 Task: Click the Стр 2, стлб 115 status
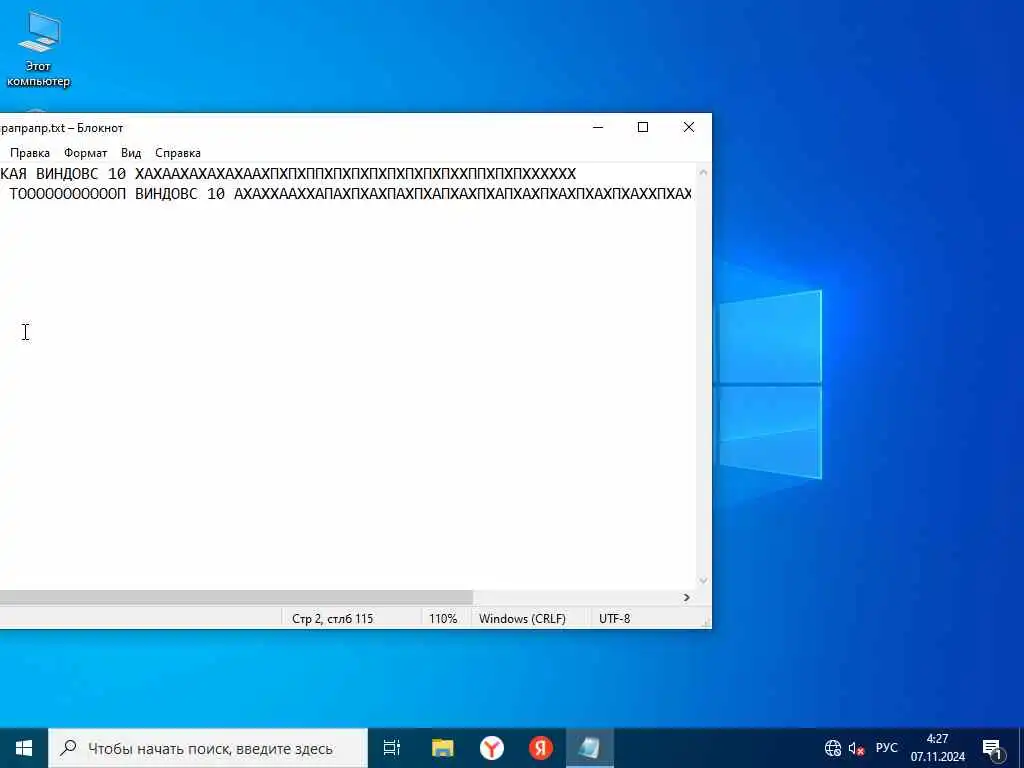(x=332, y=618)
